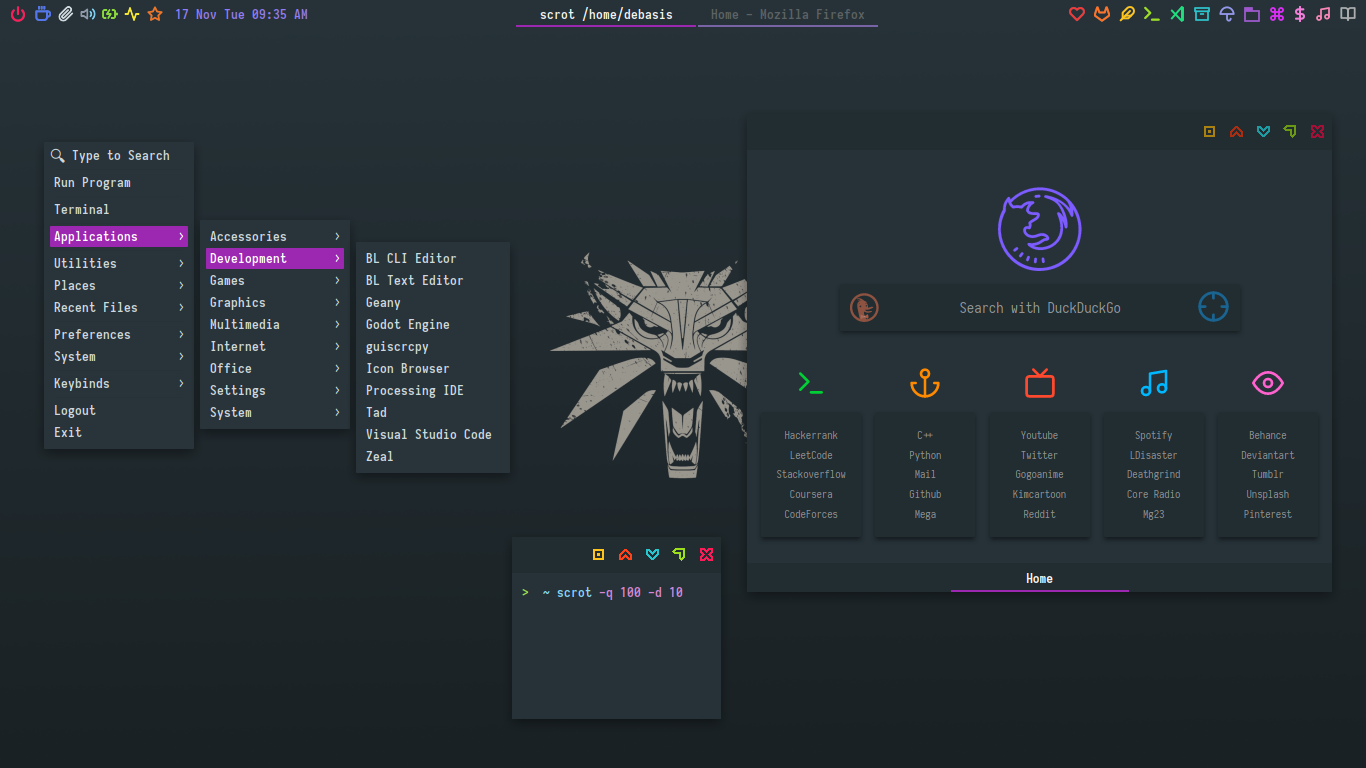Viewport: 1366px width, 768px height.
Task: Click the teal archive box launcher icon
Action: (x=1202, y=14)
